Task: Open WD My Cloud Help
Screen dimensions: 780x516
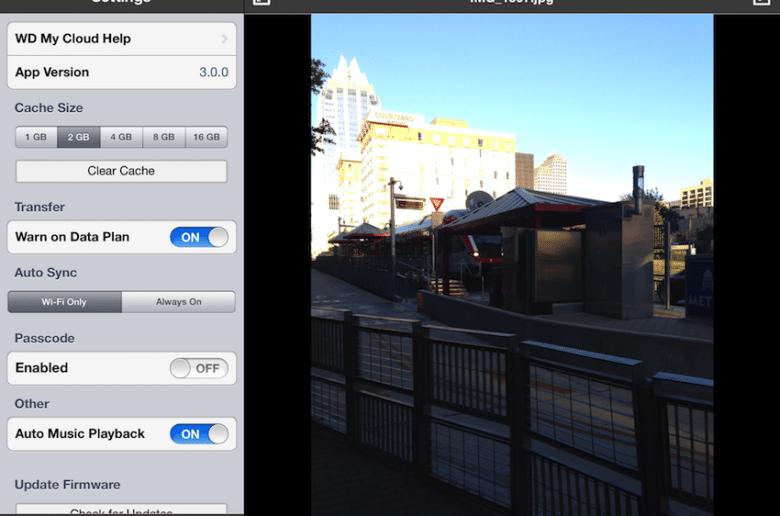Action: (x=121, y=39)
